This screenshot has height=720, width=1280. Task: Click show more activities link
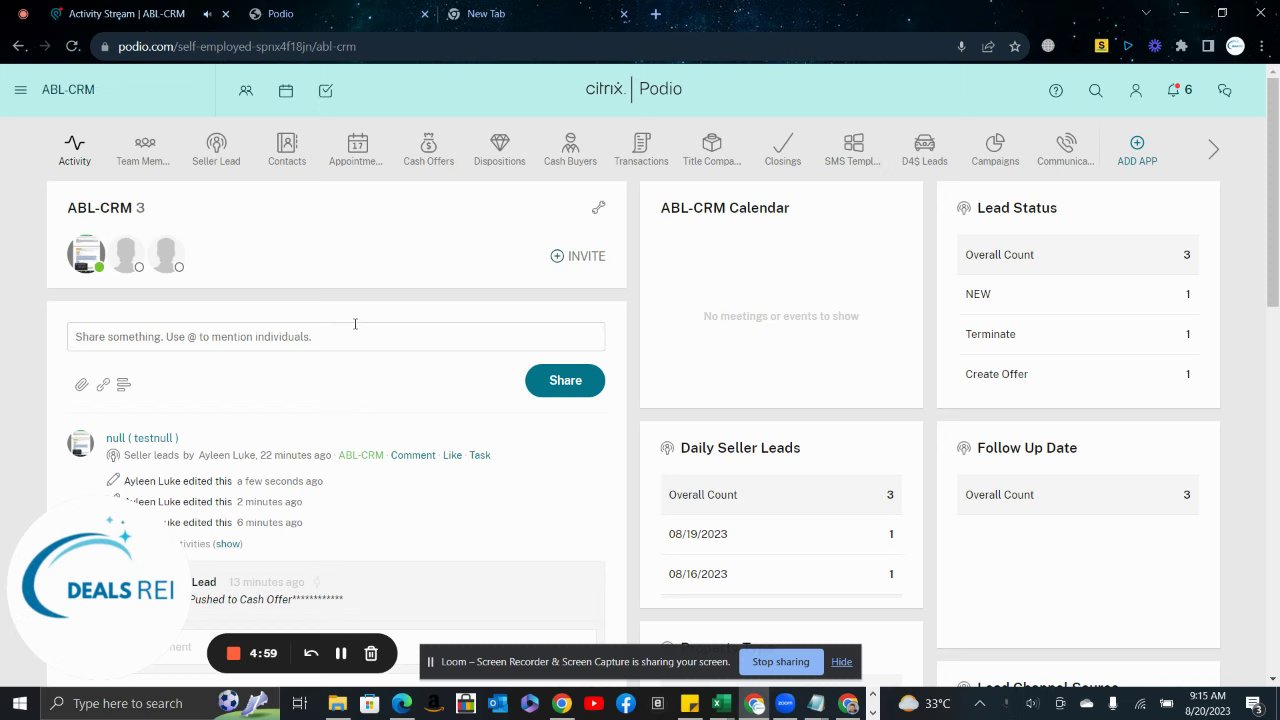(x=228, y=544)
